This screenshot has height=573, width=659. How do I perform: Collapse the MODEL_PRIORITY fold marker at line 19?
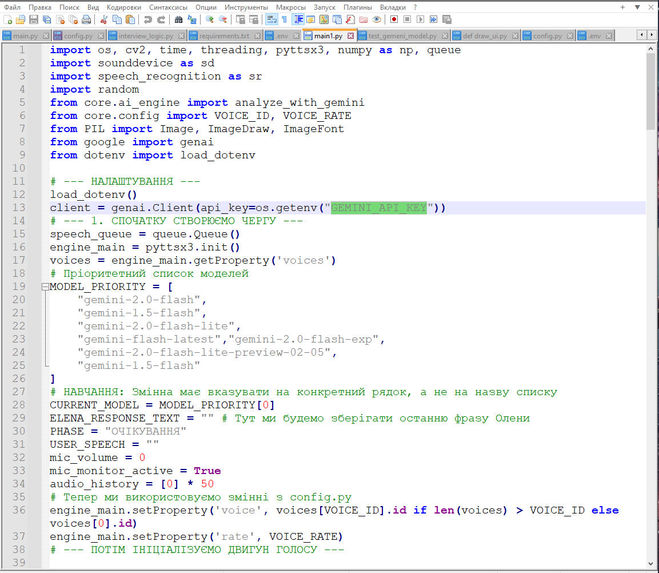[45, 287]
